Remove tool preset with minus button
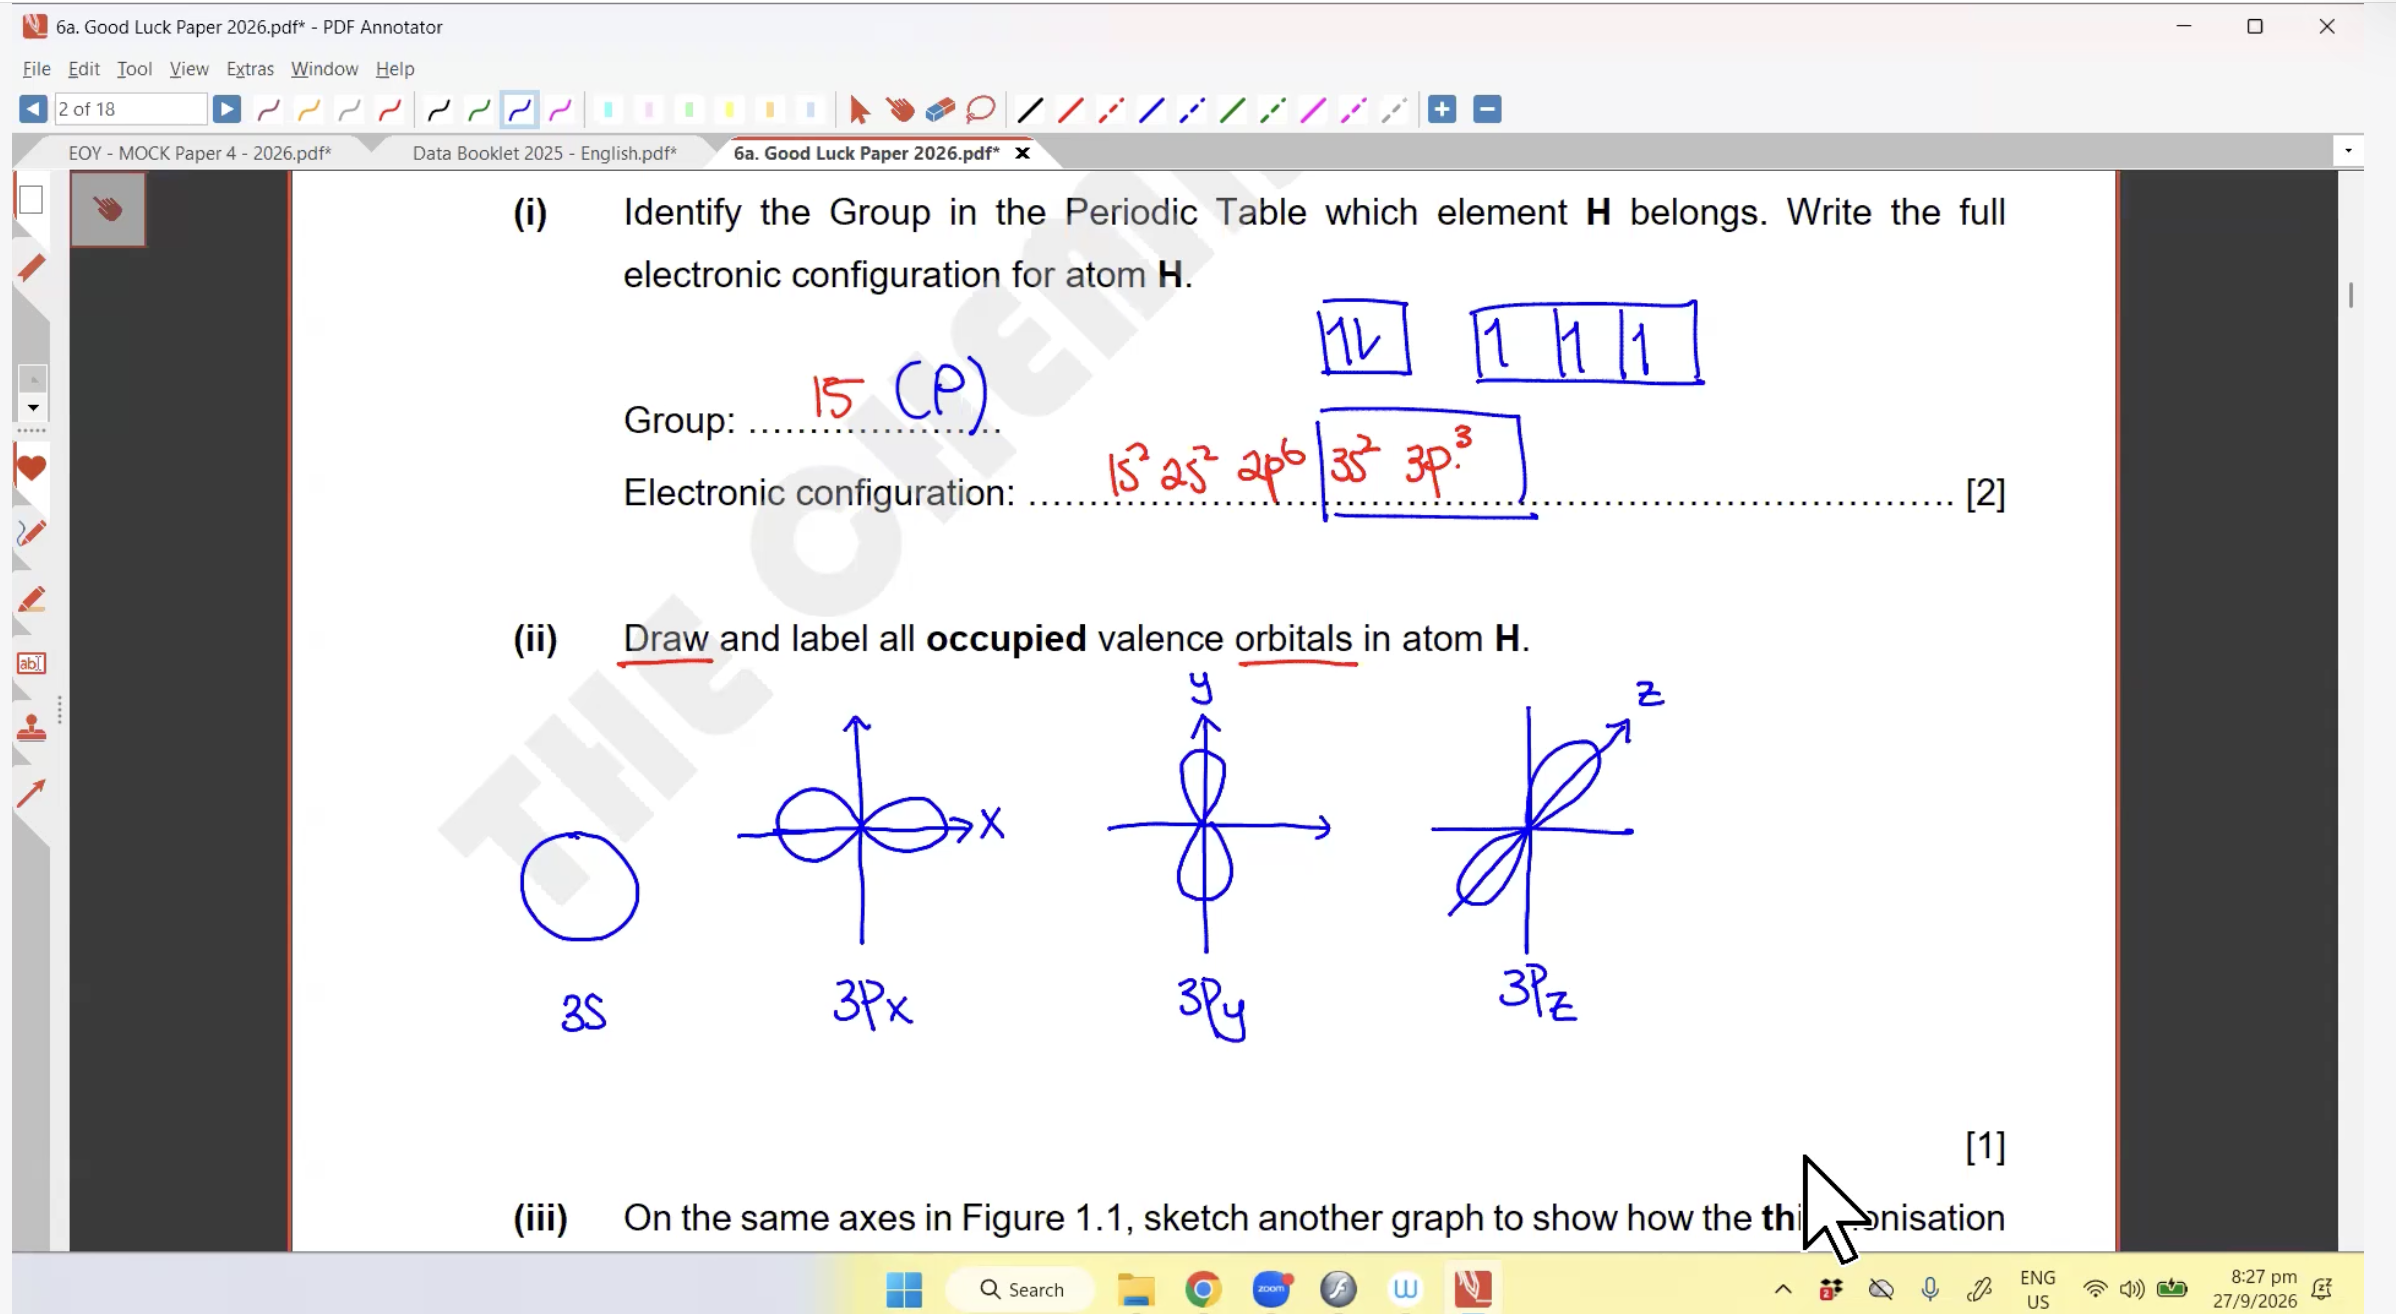The height and width of the screenshot is (1314, 2396). click(x=1487, y=109)
